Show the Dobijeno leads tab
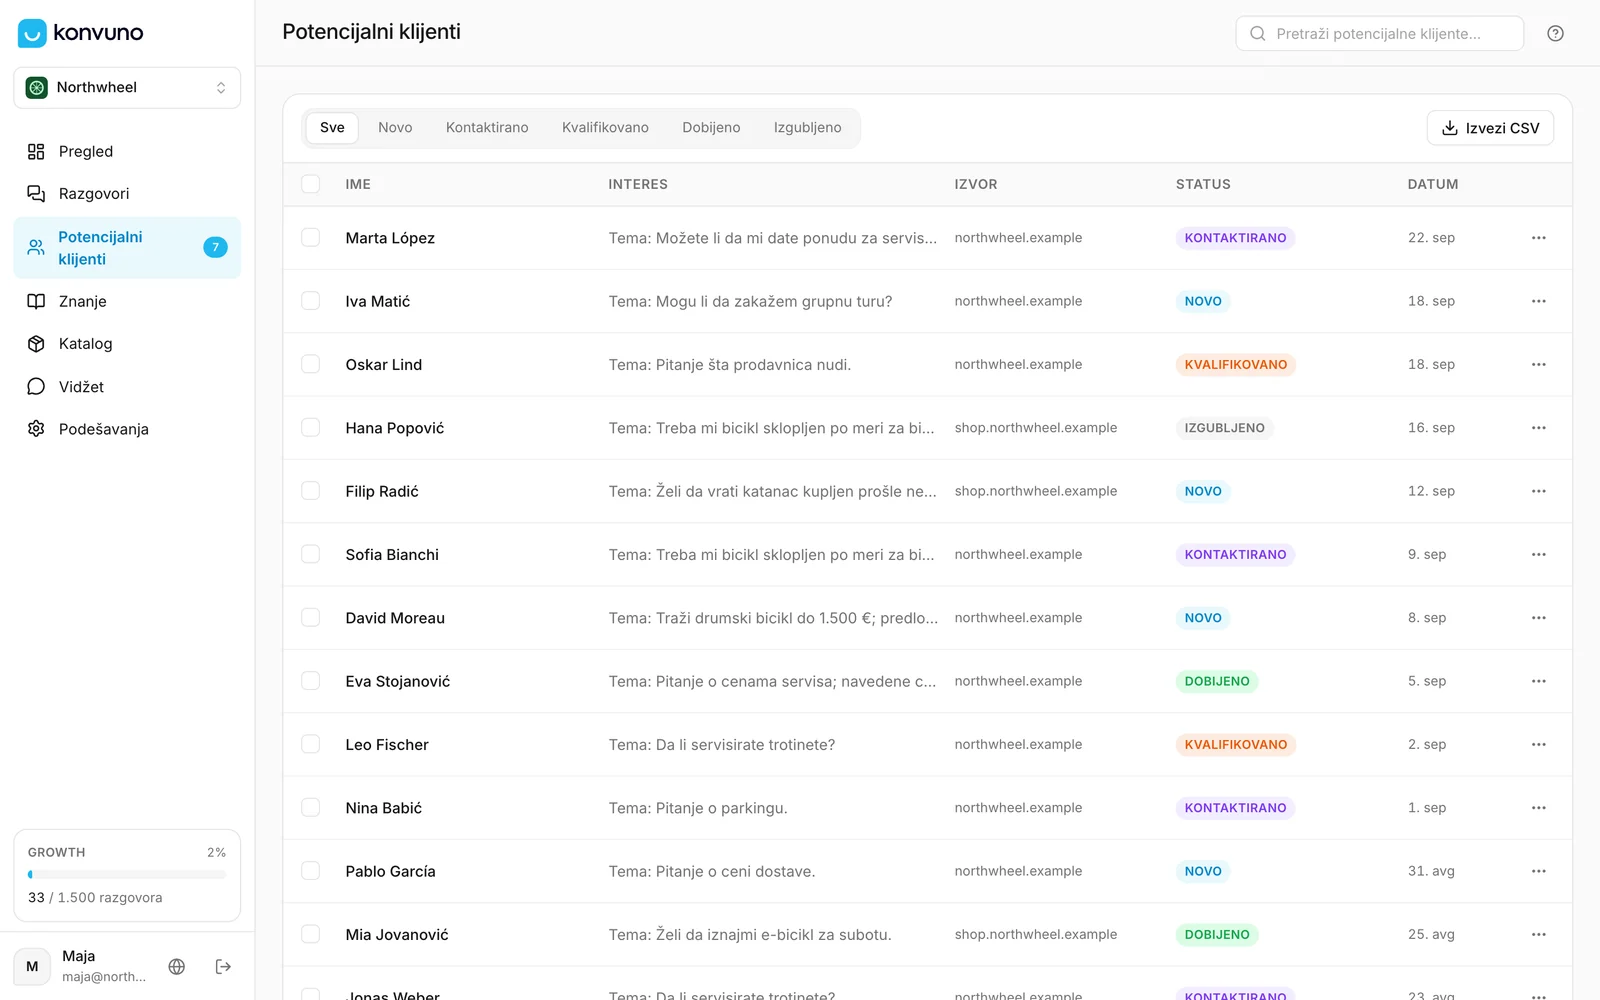 point(711,128)
